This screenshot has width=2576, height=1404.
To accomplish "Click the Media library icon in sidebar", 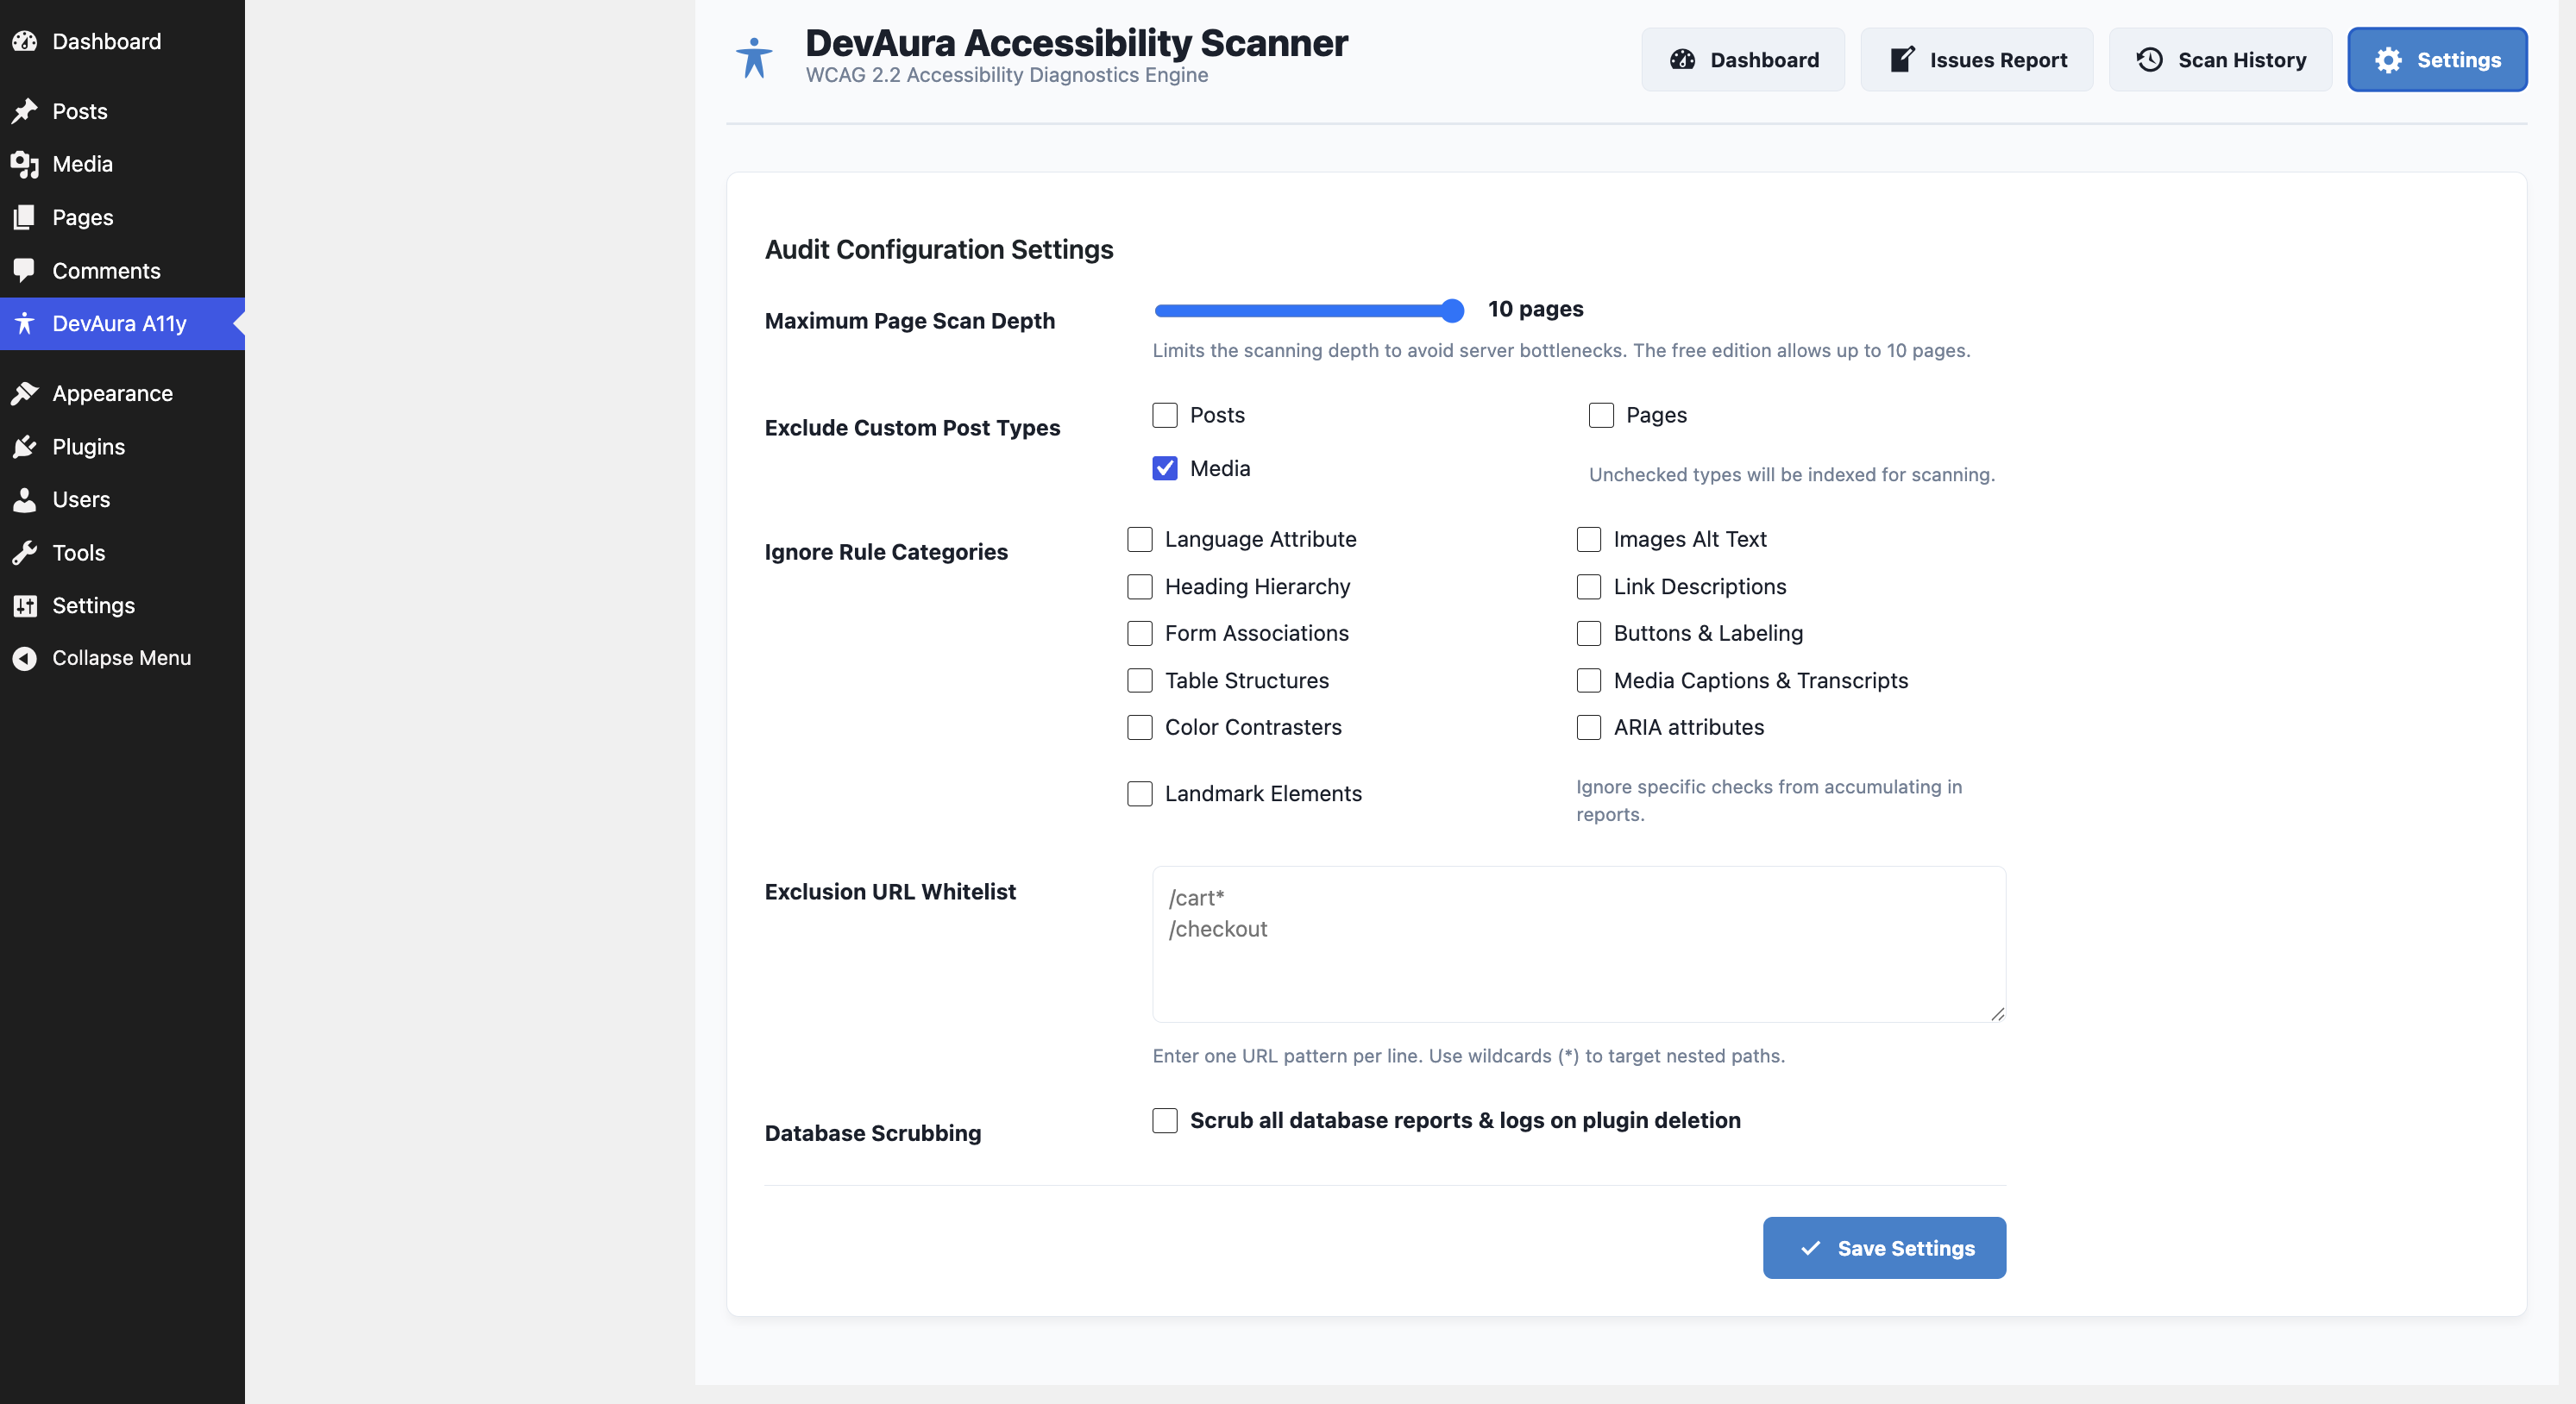I will click(x=25, y=164).
